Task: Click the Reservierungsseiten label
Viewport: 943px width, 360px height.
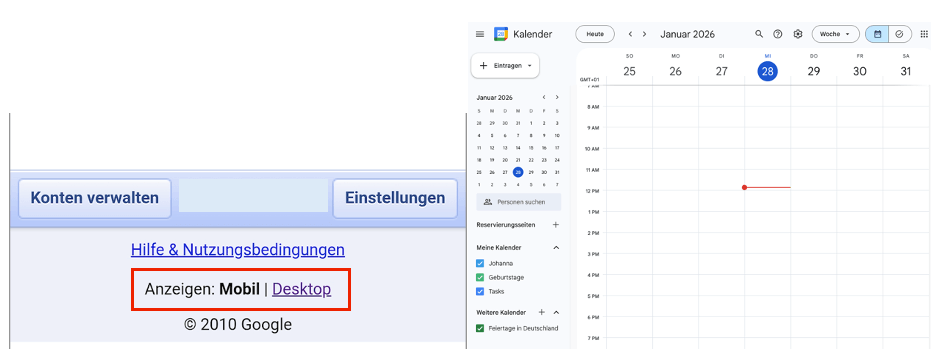Action: (505, 225)
